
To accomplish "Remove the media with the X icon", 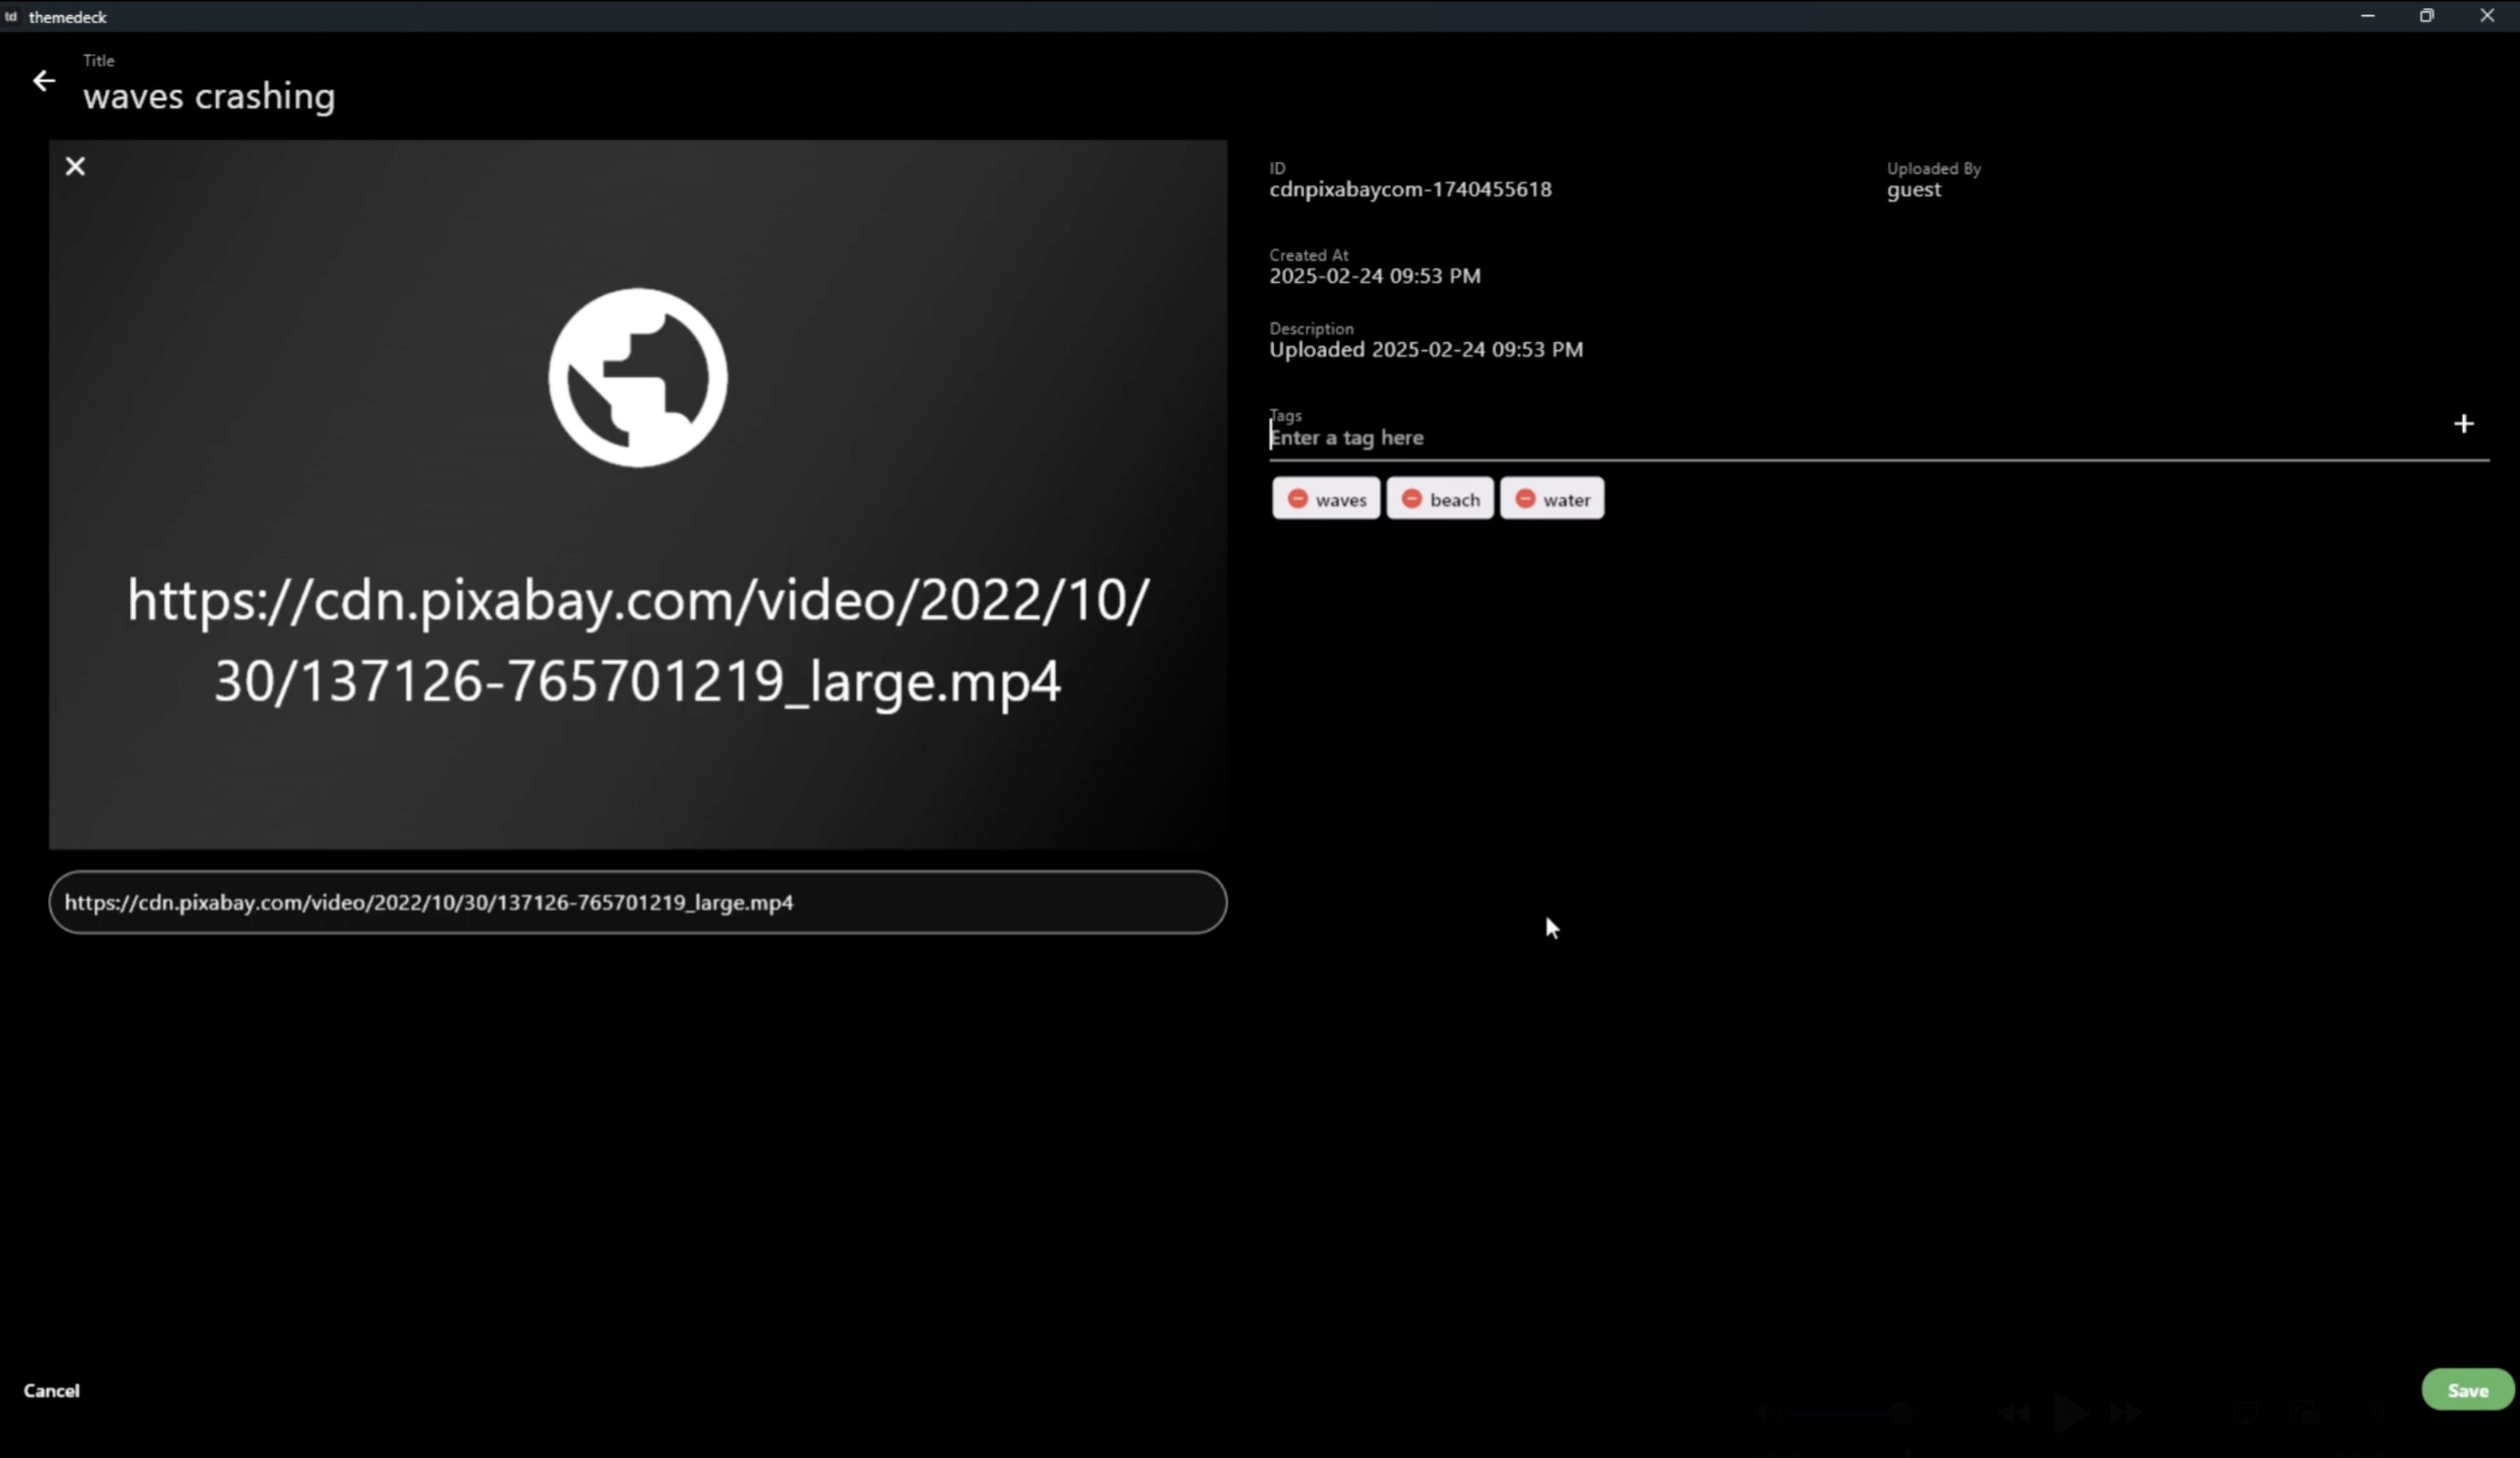I will [x=75, y=166].
